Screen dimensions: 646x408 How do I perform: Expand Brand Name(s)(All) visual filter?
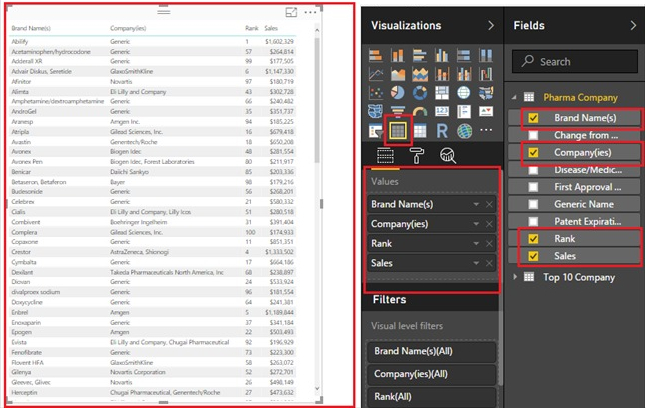point(431,352)
